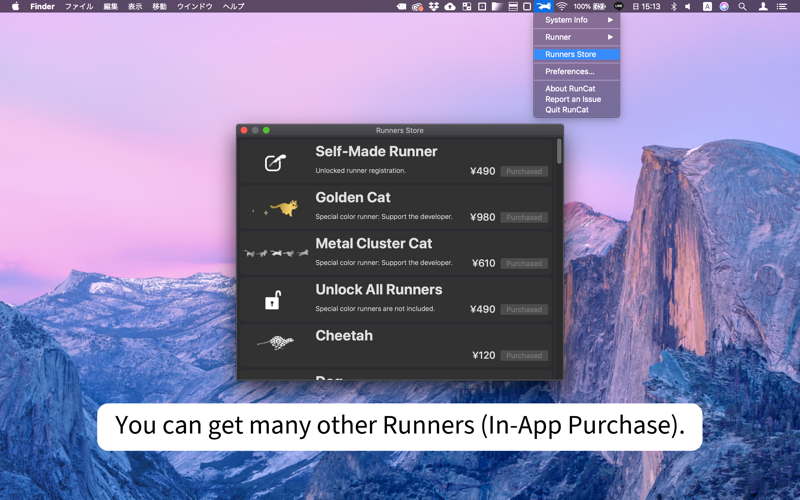
Task: Choose Quit RunCat
Action: point(577,110)
